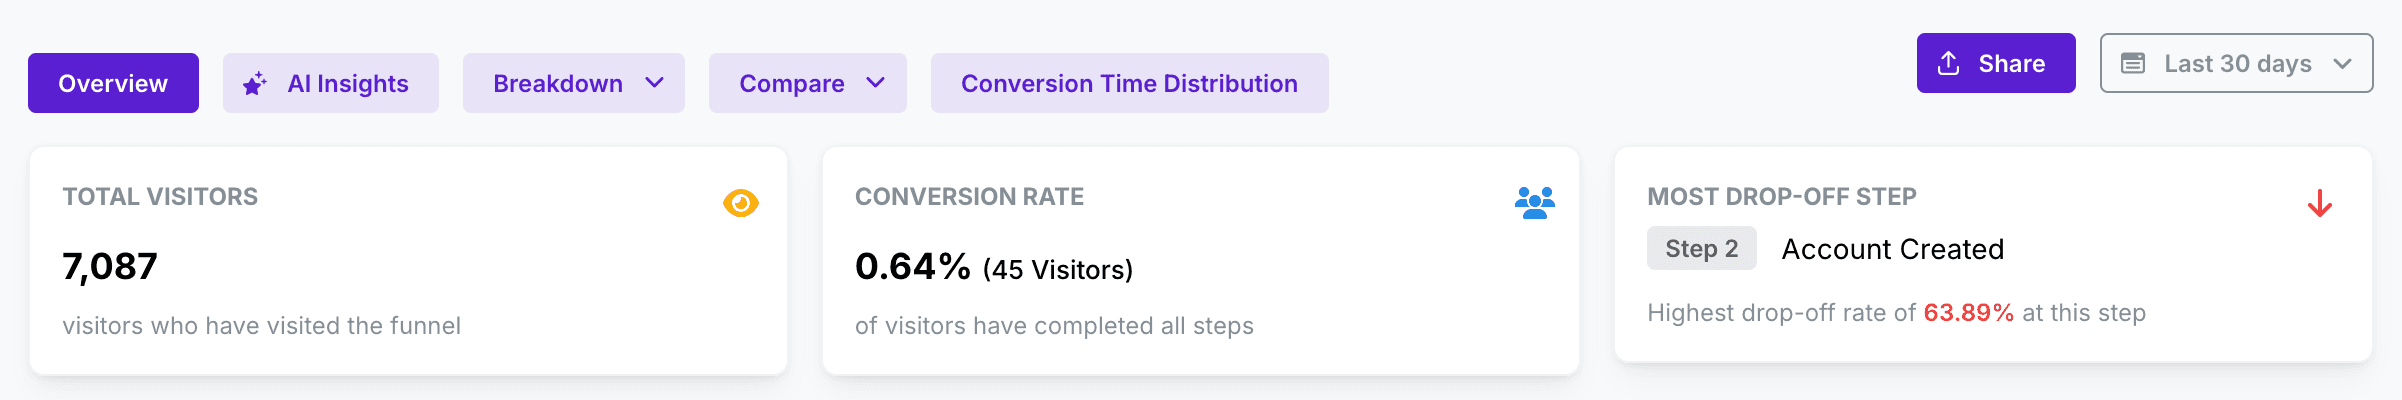Expand the Last 30 days chevron
This screenshot has width=2402, height=400.
coord(2342,64)
